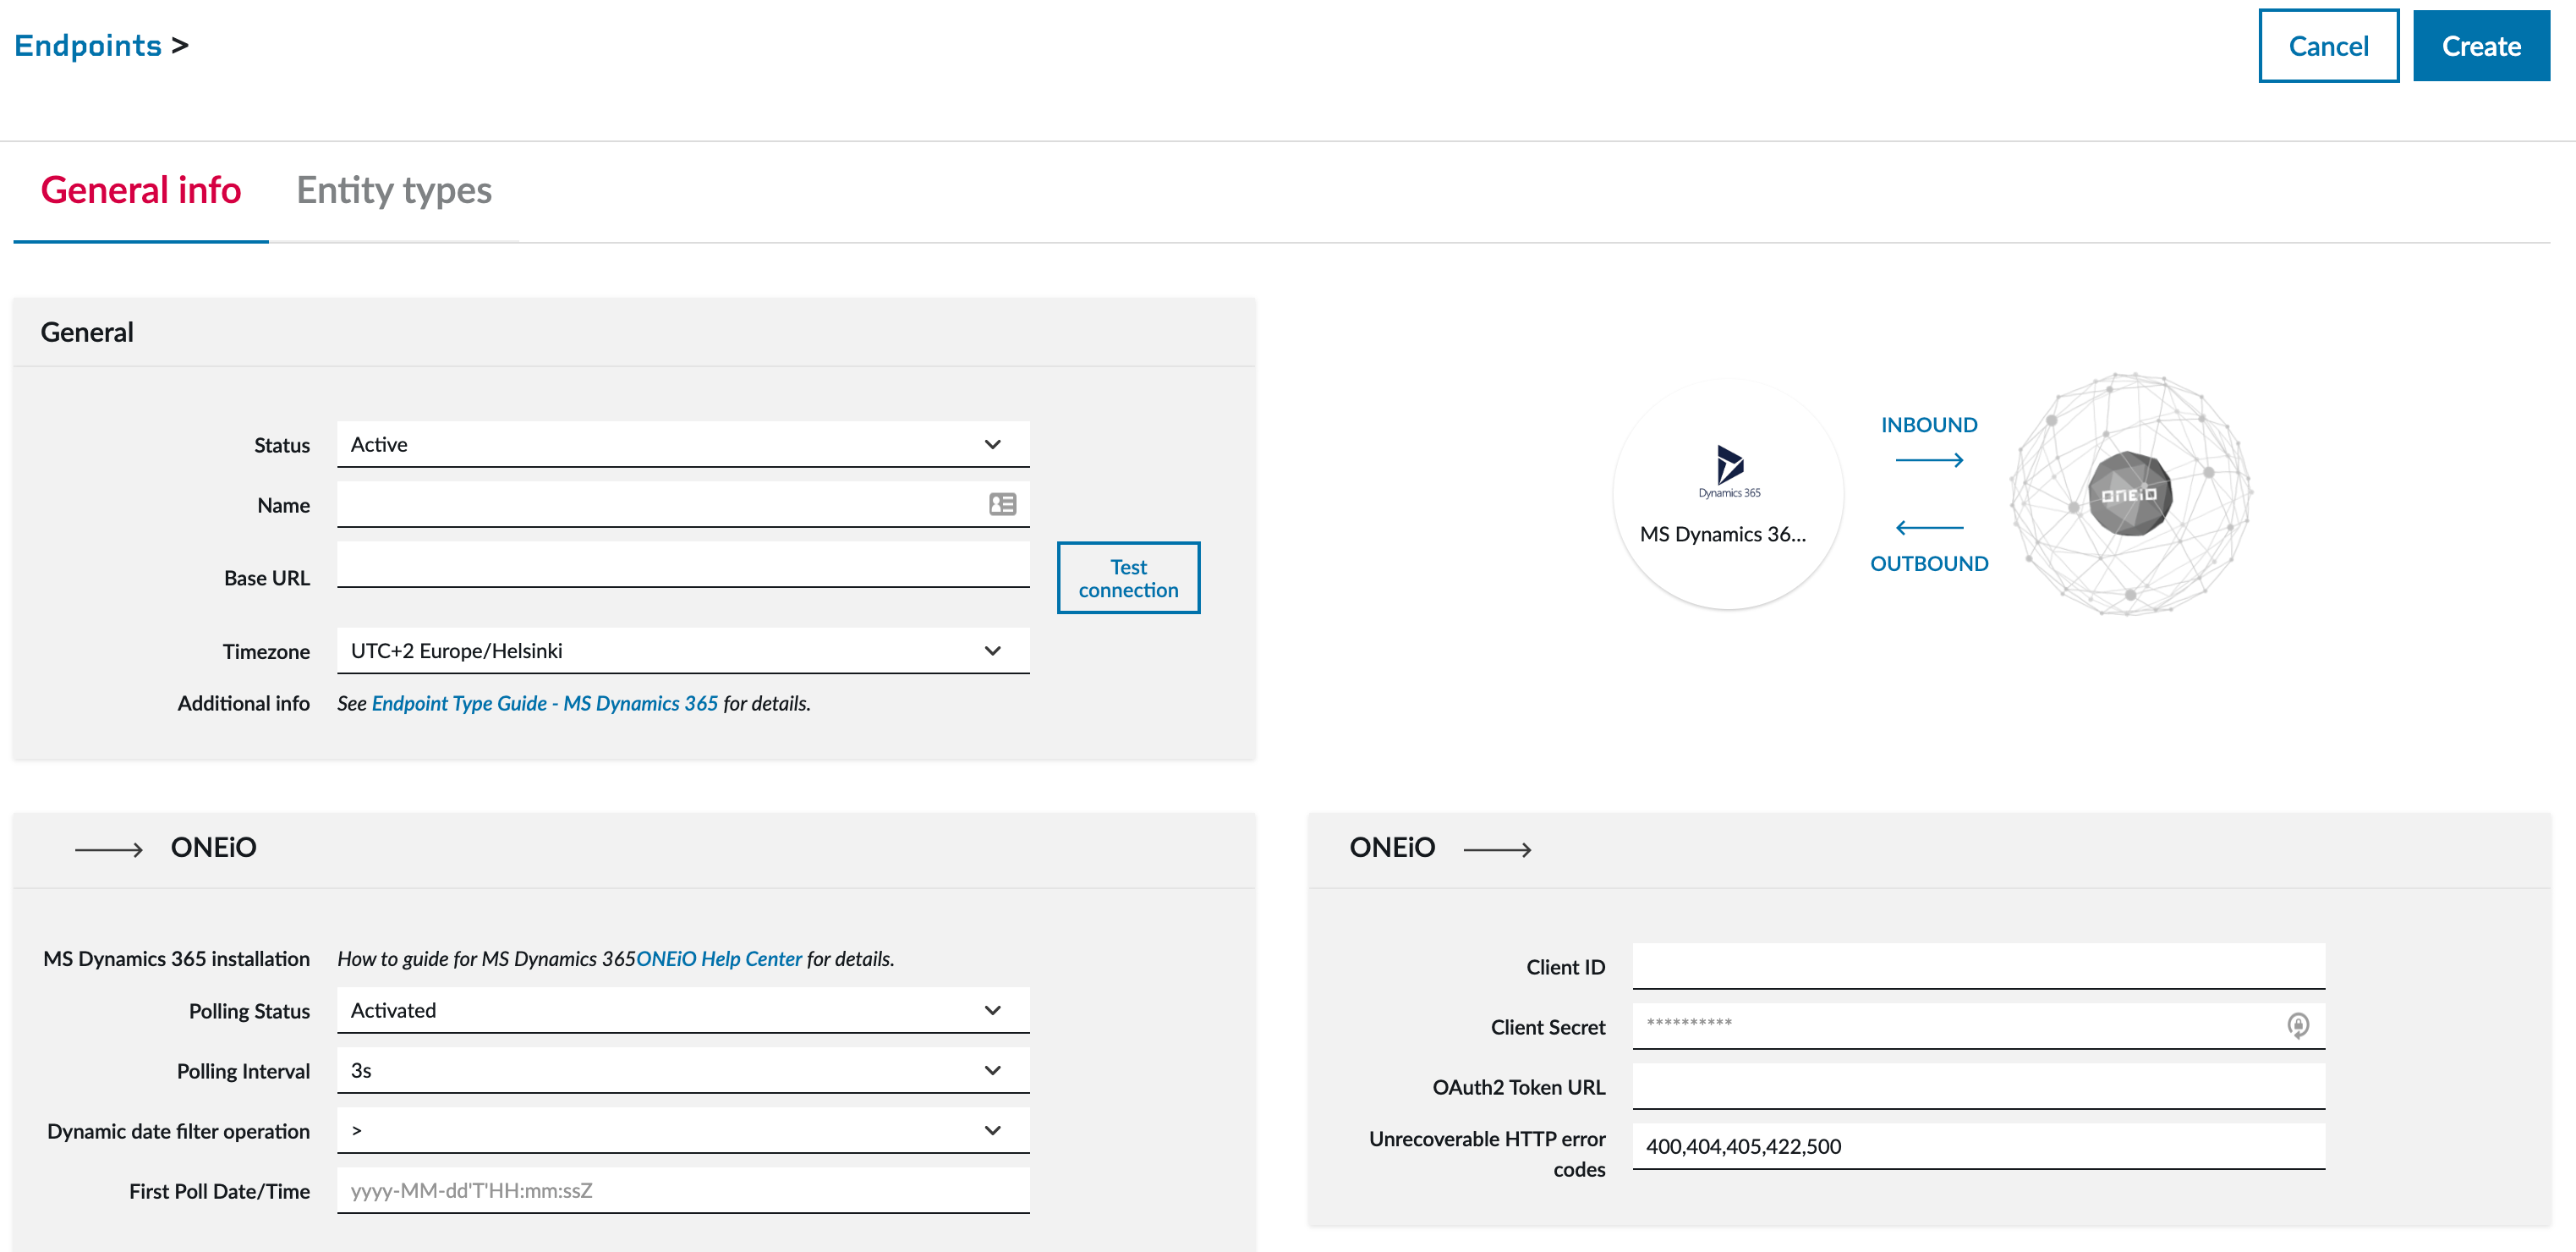The height and width of the screenshot is (1252, 2576).
Task: Click the MS Dynamics 365 installation label
Action: (x=176, y=958)
